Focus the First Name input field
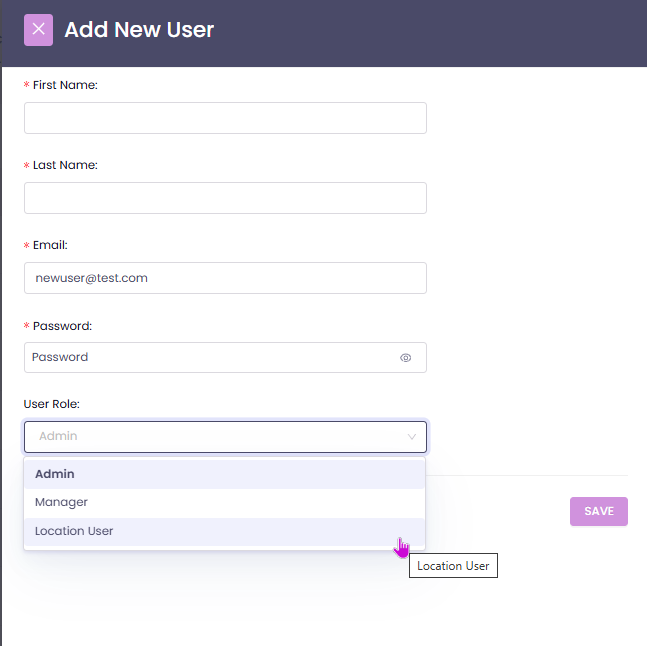The height and width of the screenshot is (646, 647). pyautogui.click(x=225, y=118)
